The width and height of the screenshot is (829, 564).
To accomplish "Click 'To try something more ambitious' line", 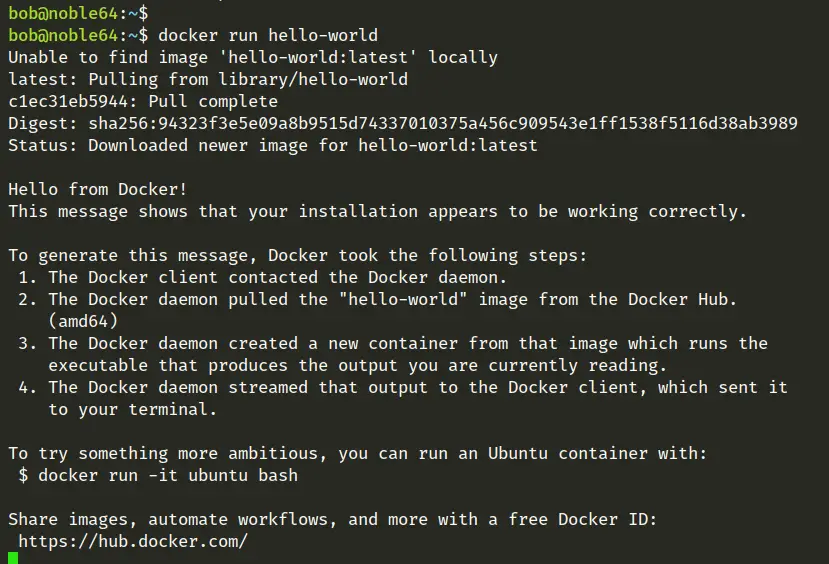I will [x=358, y=454].
